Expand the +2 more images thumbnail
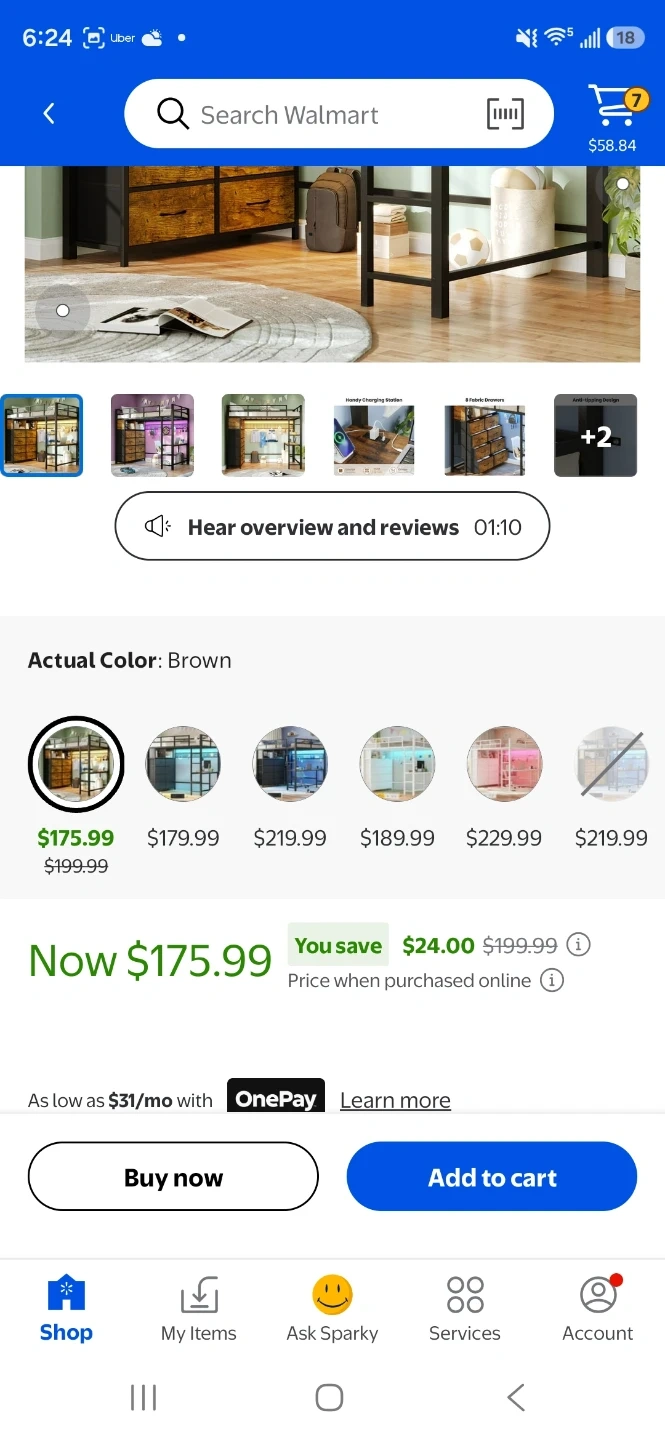The width and height of the screenshot is (665, 1440). (x=595, y=436)
